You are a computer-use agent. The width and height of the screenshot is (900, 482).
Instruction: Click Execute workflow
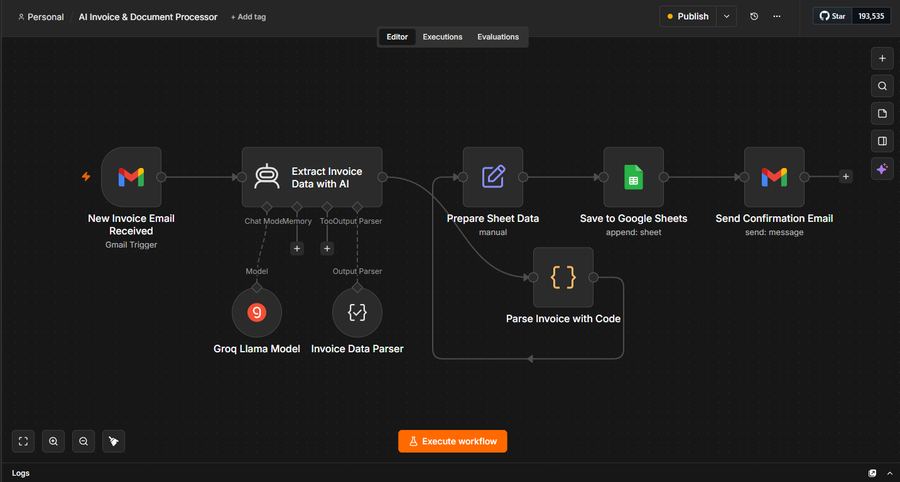(x=452, y=441)
